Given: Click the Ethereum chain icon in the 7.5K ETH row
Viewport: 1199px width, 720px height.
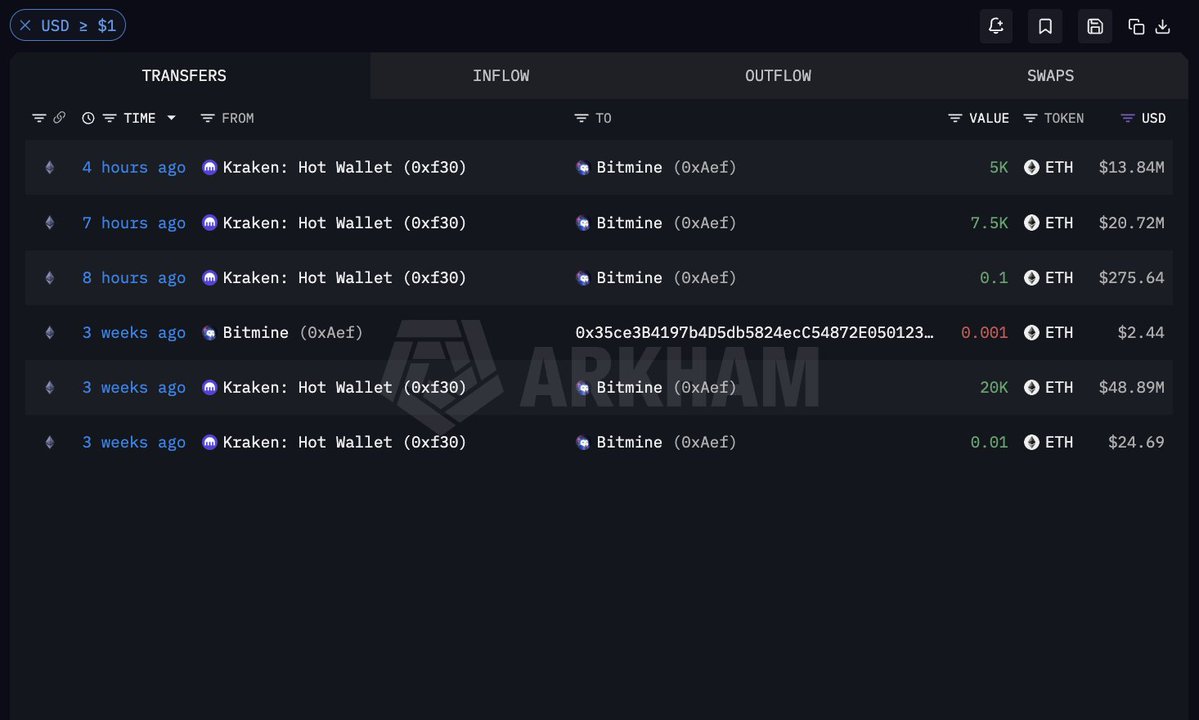Looking at the screenshot, I should [x=50, y=222].
